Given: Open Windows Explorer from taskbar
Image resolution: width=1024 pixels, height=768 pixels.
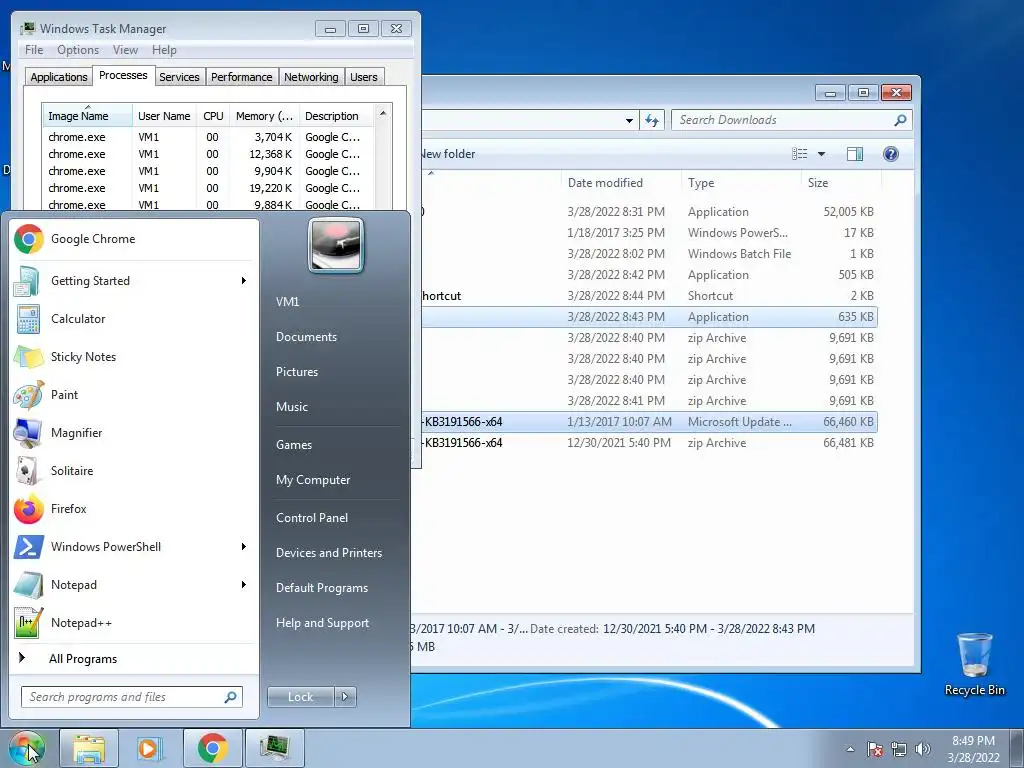Looking at the screenshot, I should (x=89, y=748).
